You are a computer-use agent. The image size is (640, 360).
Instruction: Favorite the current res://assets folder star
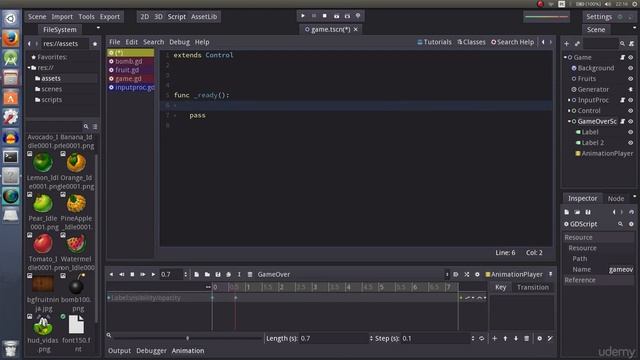(x=95, y=44)
